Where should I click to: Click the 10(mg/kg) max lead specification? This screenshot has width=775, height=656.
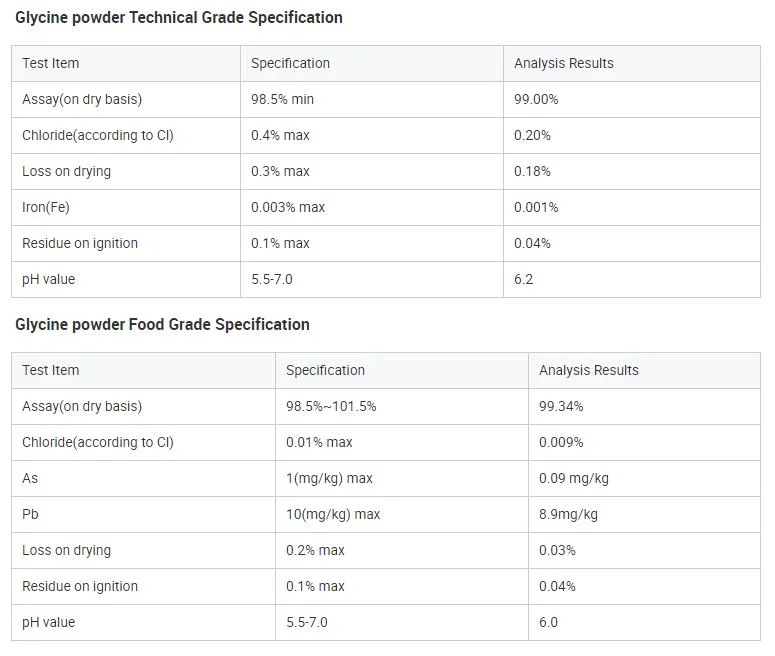point(333,515)
